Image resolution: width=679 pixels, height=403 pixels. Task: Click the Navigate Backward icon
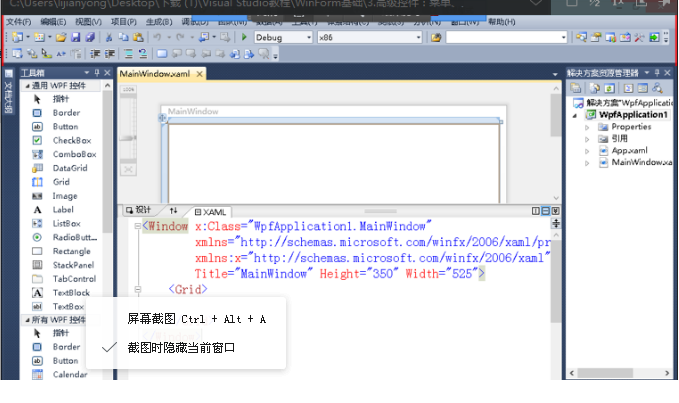click(204, 38)
